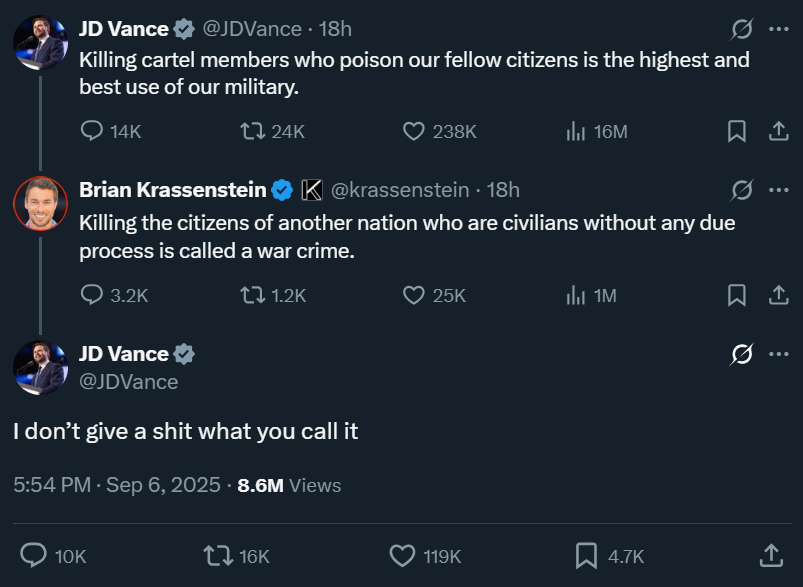Reply to JD Vance's first tweet
This screenshot has height=587, width=803.
92,131
